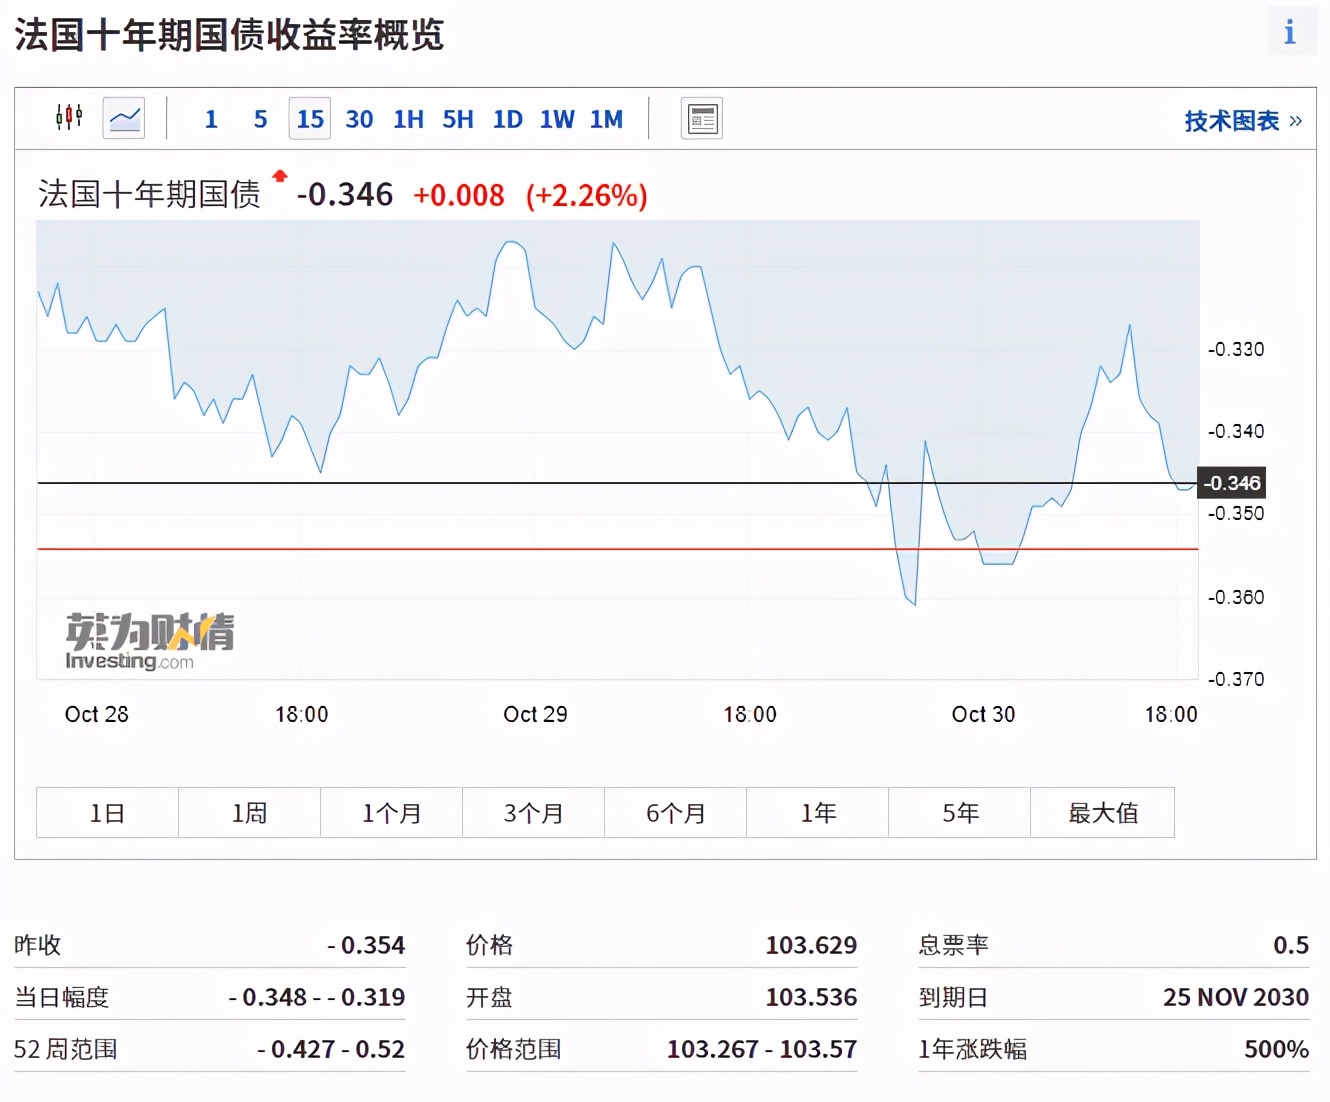Pick the 5H interval
Screen dimensions: 1330x1102
tap(458, 119)
